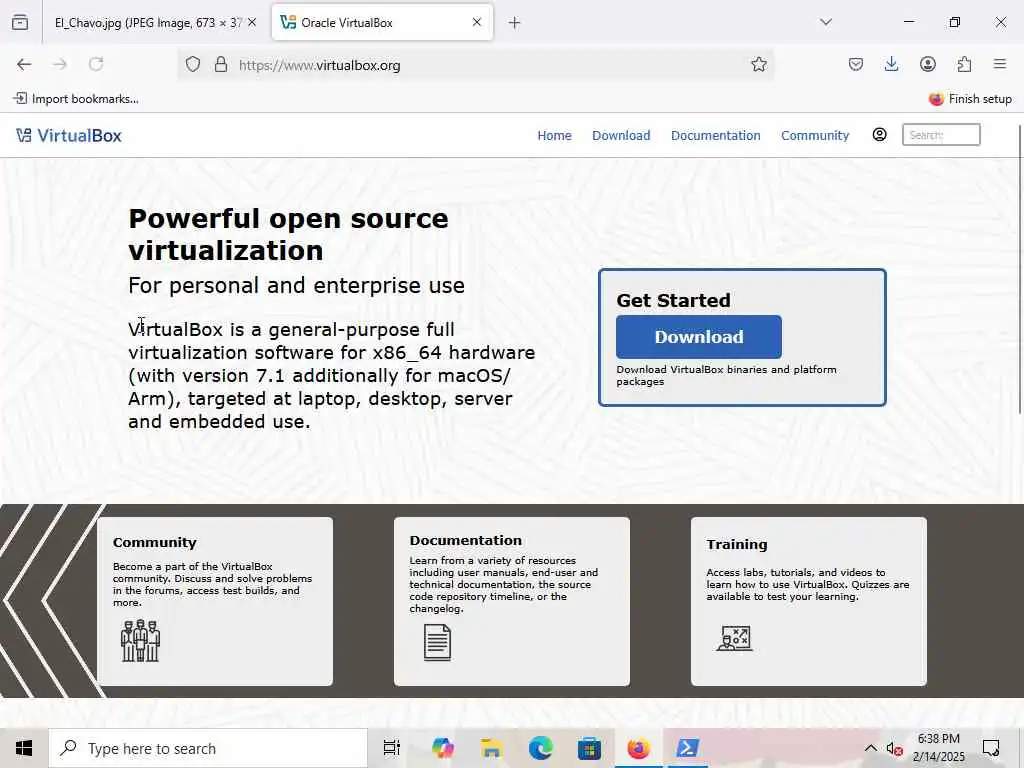
Task: Click the Finish setup button
Action: coord(970,99)
